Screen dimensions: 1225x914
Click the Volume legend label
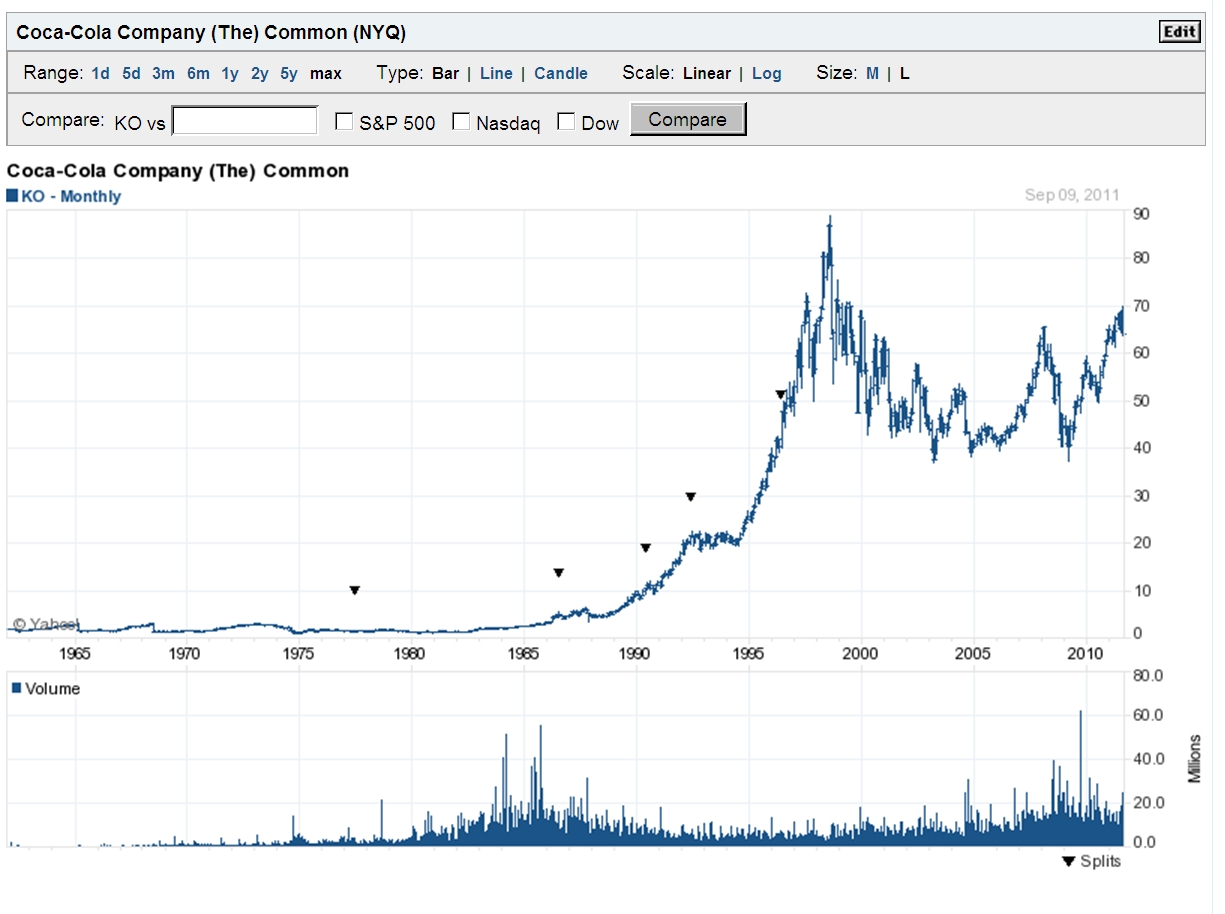[x=52, y=688]
